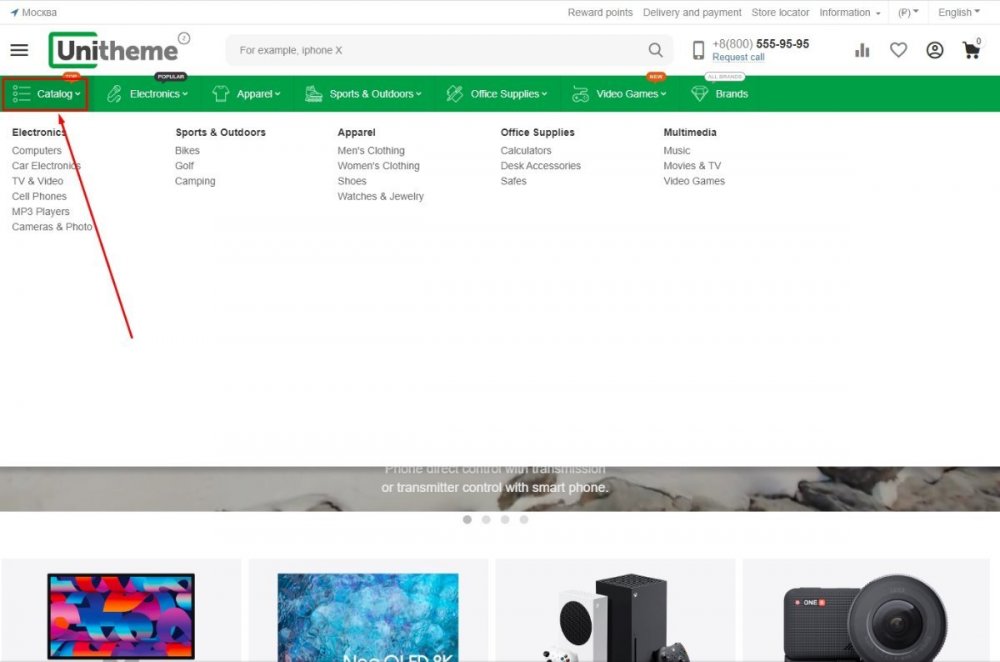Viewport: 1000px width, 662px height.
Task: Open the wishlist heart icon
Action: coord(898,49)
